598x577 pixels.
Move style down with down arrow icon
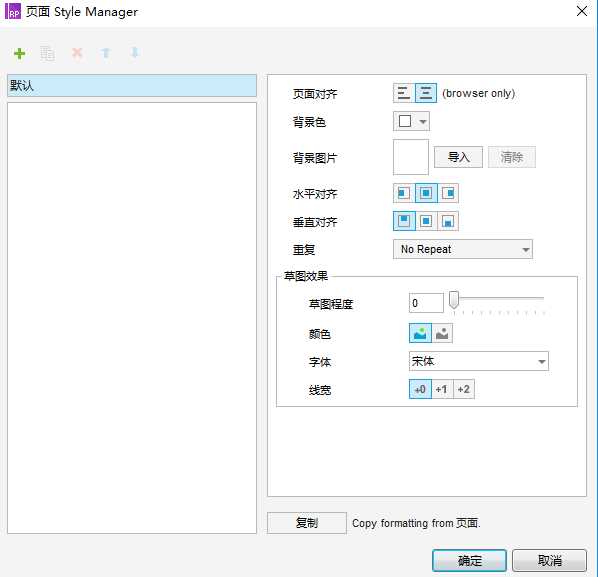tap(135, 53)
